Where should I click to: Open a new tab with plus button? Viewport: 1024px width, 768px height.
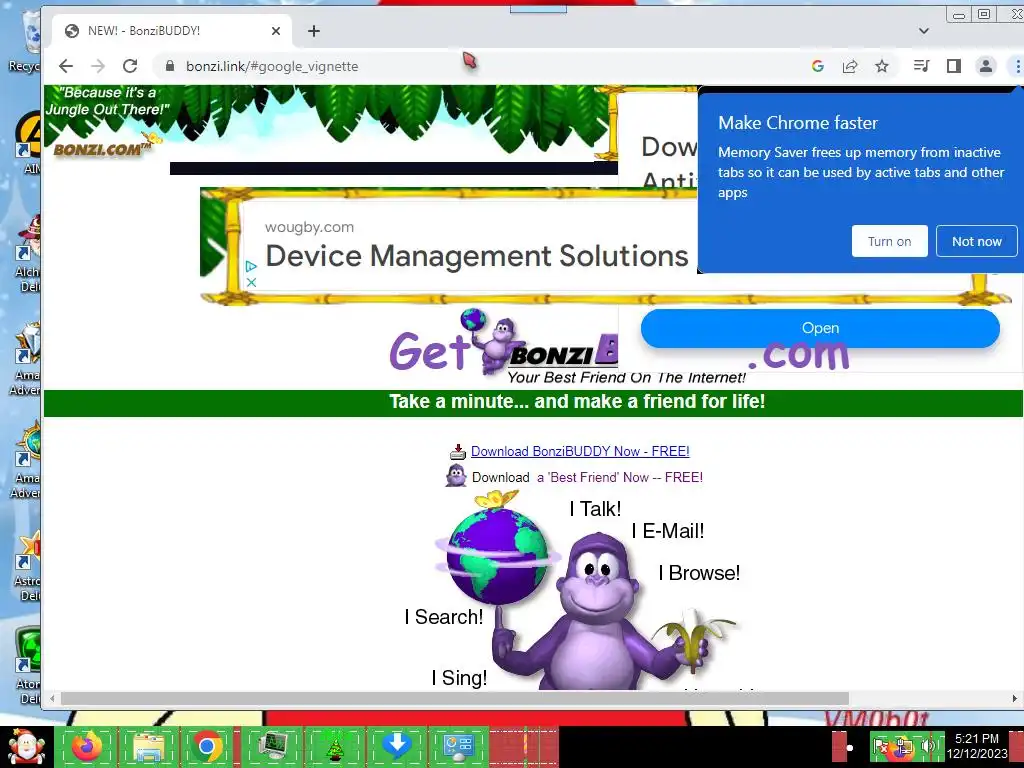click(x=314, y=31)
